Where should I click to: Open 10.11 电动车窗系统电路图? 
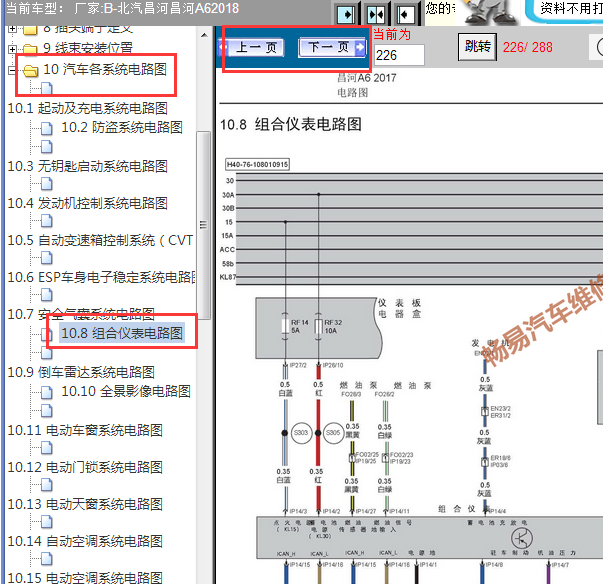coord(85,430)
